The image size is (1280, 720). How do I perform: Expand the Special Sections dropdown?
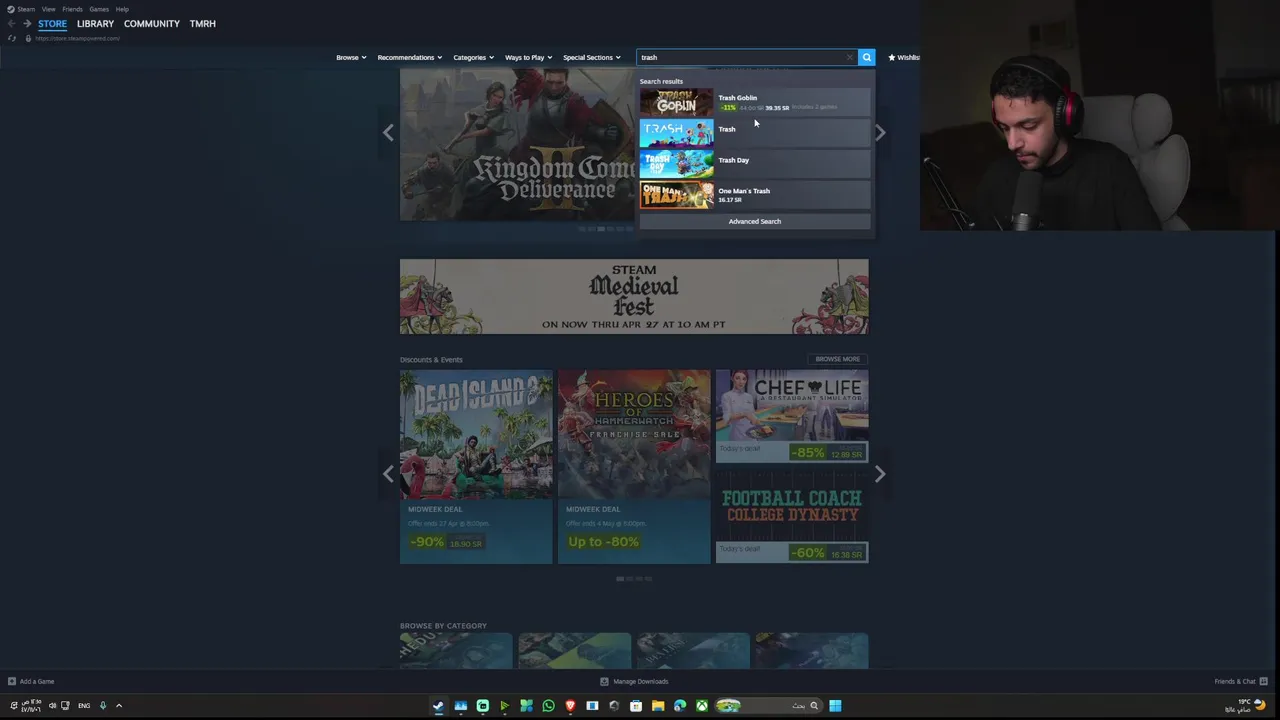click(591, 57)
